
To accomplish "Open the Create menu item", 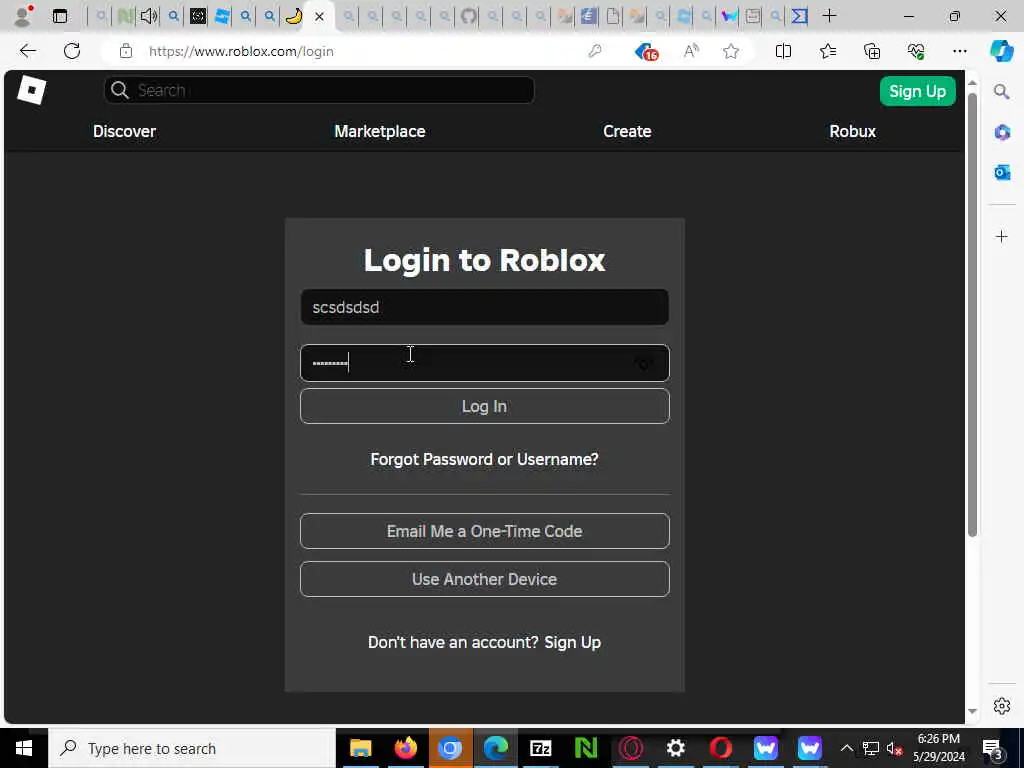I will tap(627, 131).
